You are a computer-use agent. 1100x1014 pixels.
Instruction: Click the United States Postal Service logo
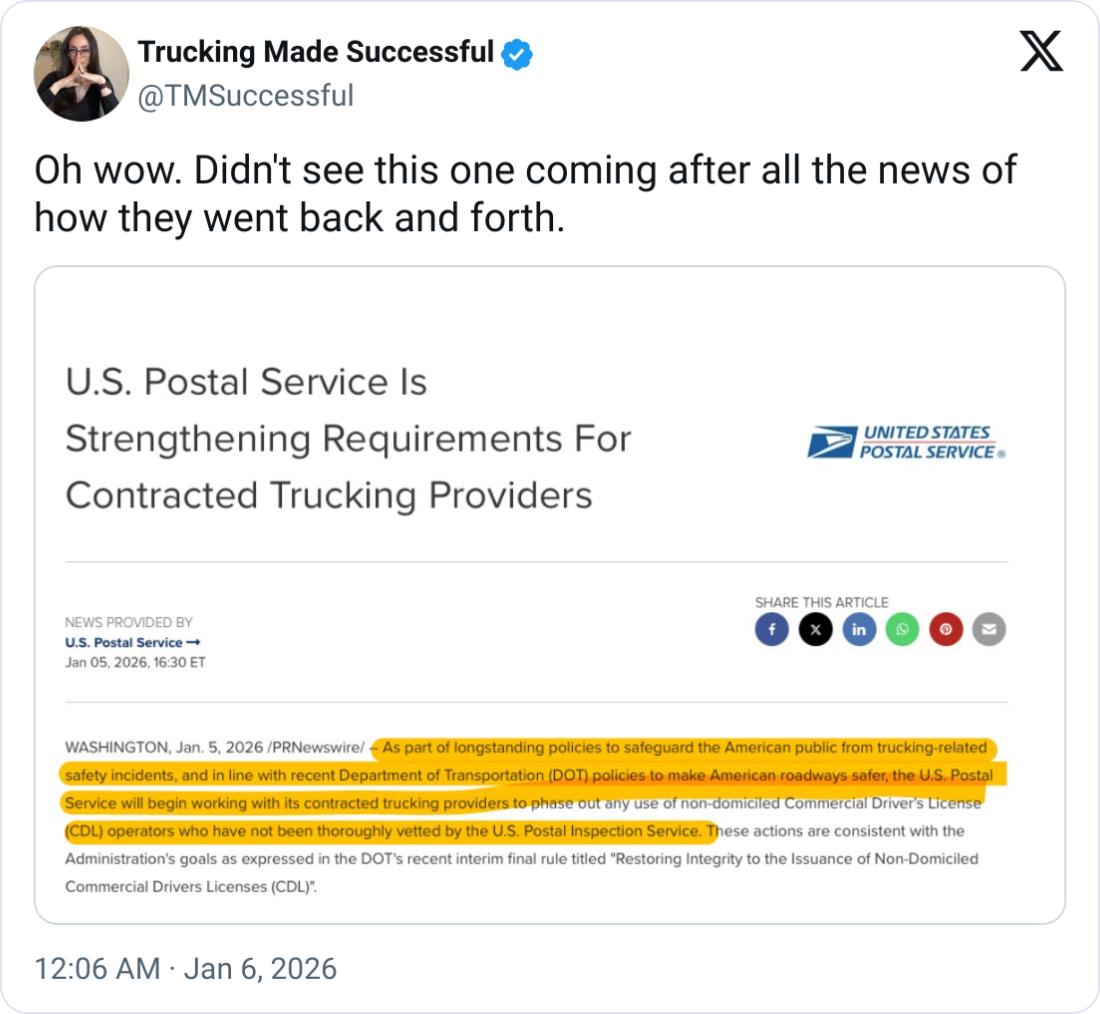(x=906, y=442)
